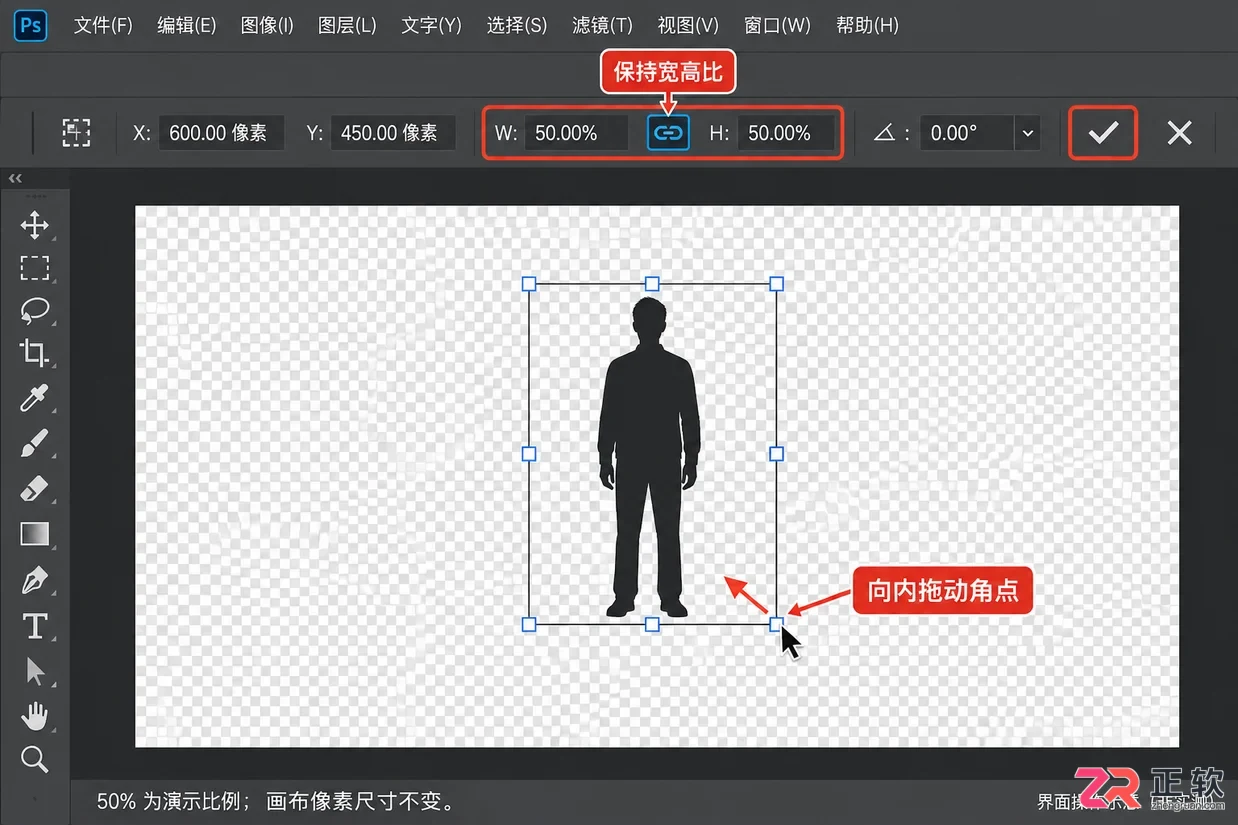Cancel transform with the X button
Screen dimensions: 1238x825
coord(1179,133)
